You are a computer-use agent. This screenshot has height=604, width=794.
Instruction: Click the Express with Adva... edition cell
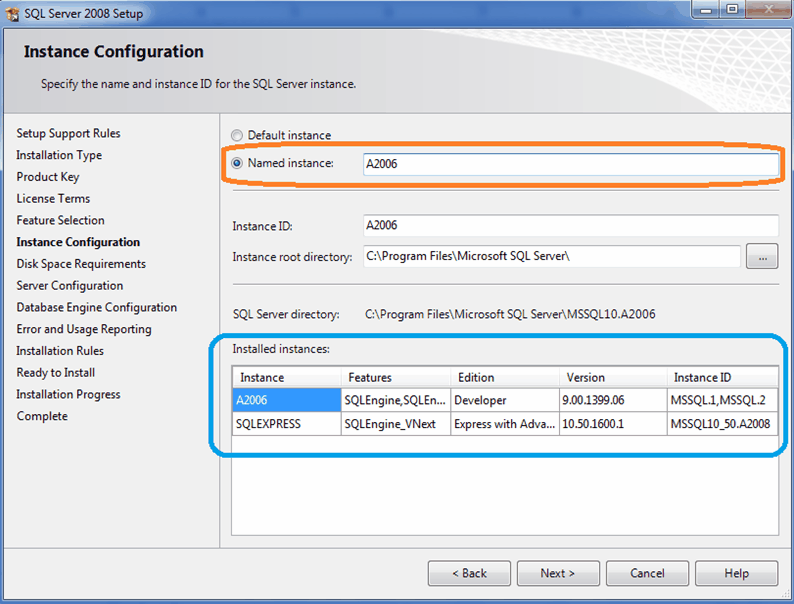505,424
